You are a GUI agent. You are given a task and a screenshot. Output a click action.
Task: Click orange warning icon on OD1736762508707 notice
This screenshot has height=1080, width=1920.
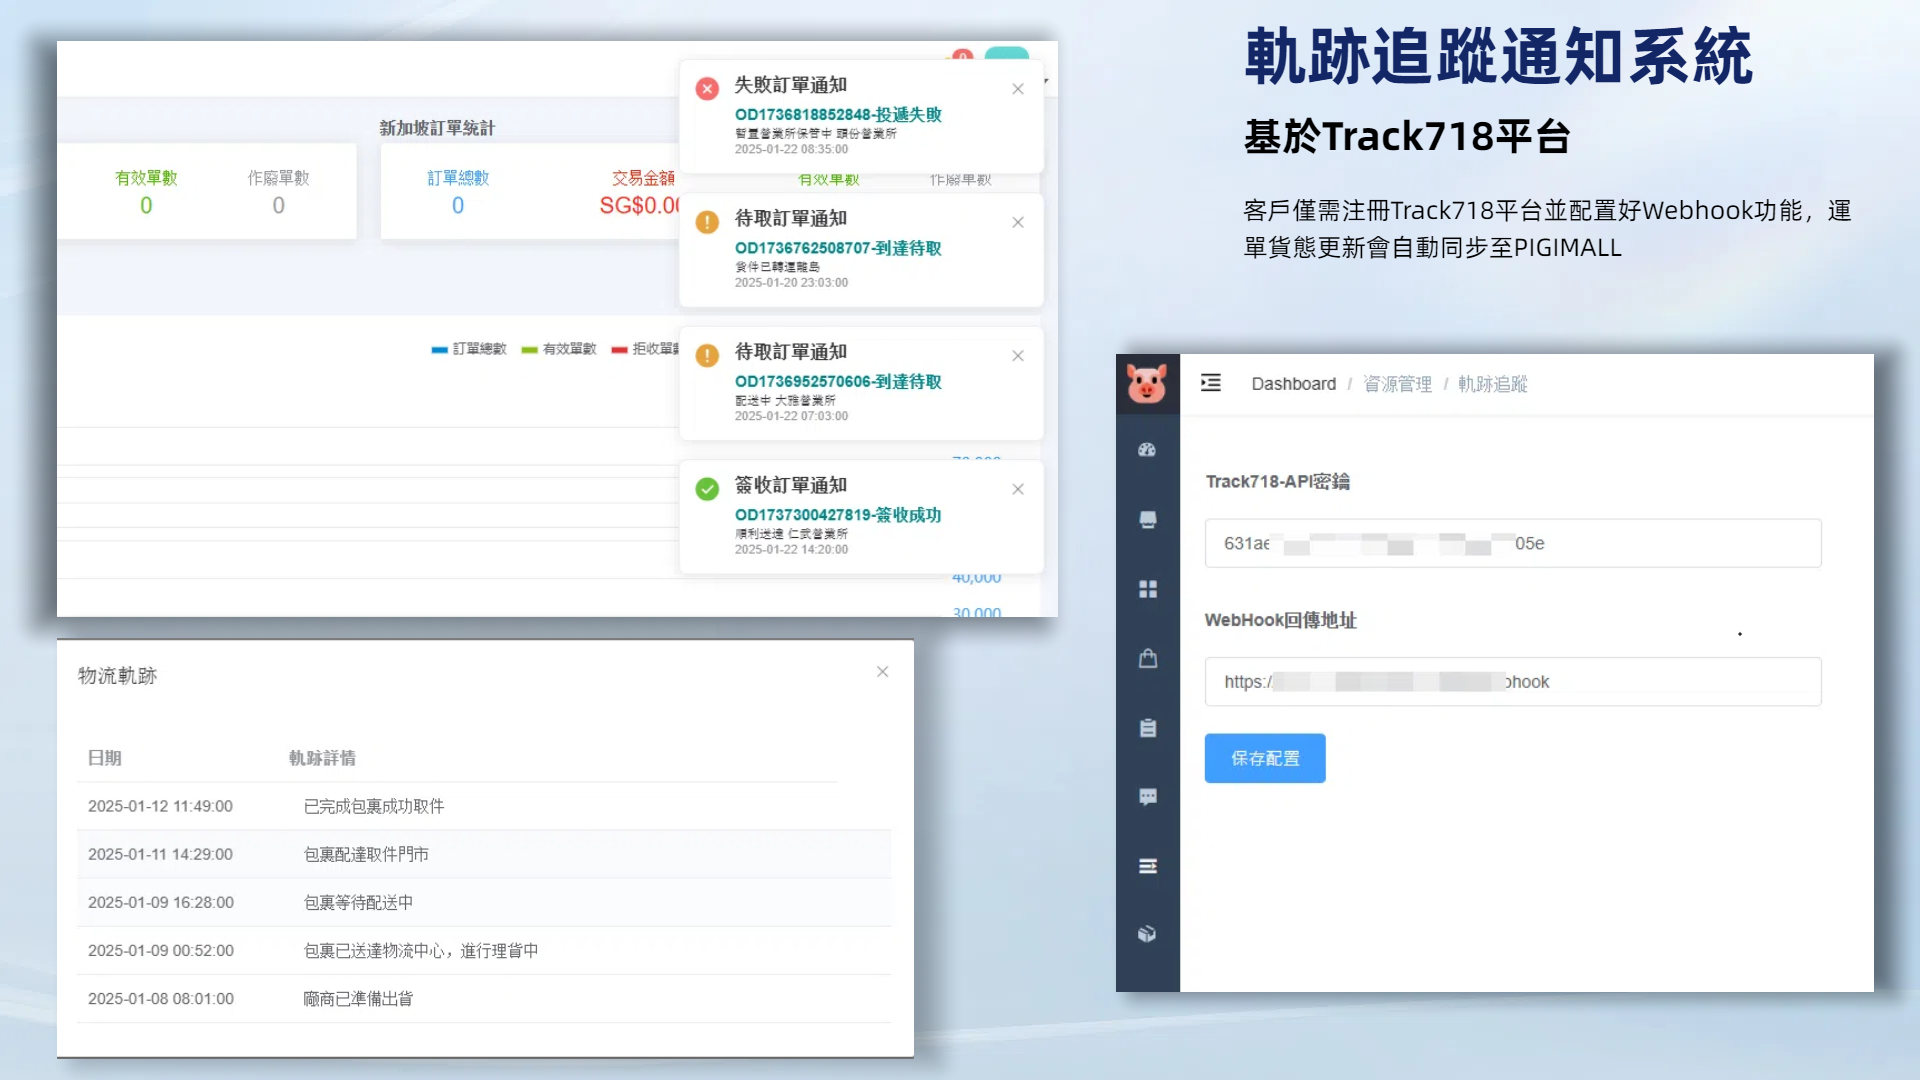(x=707, y=222)
